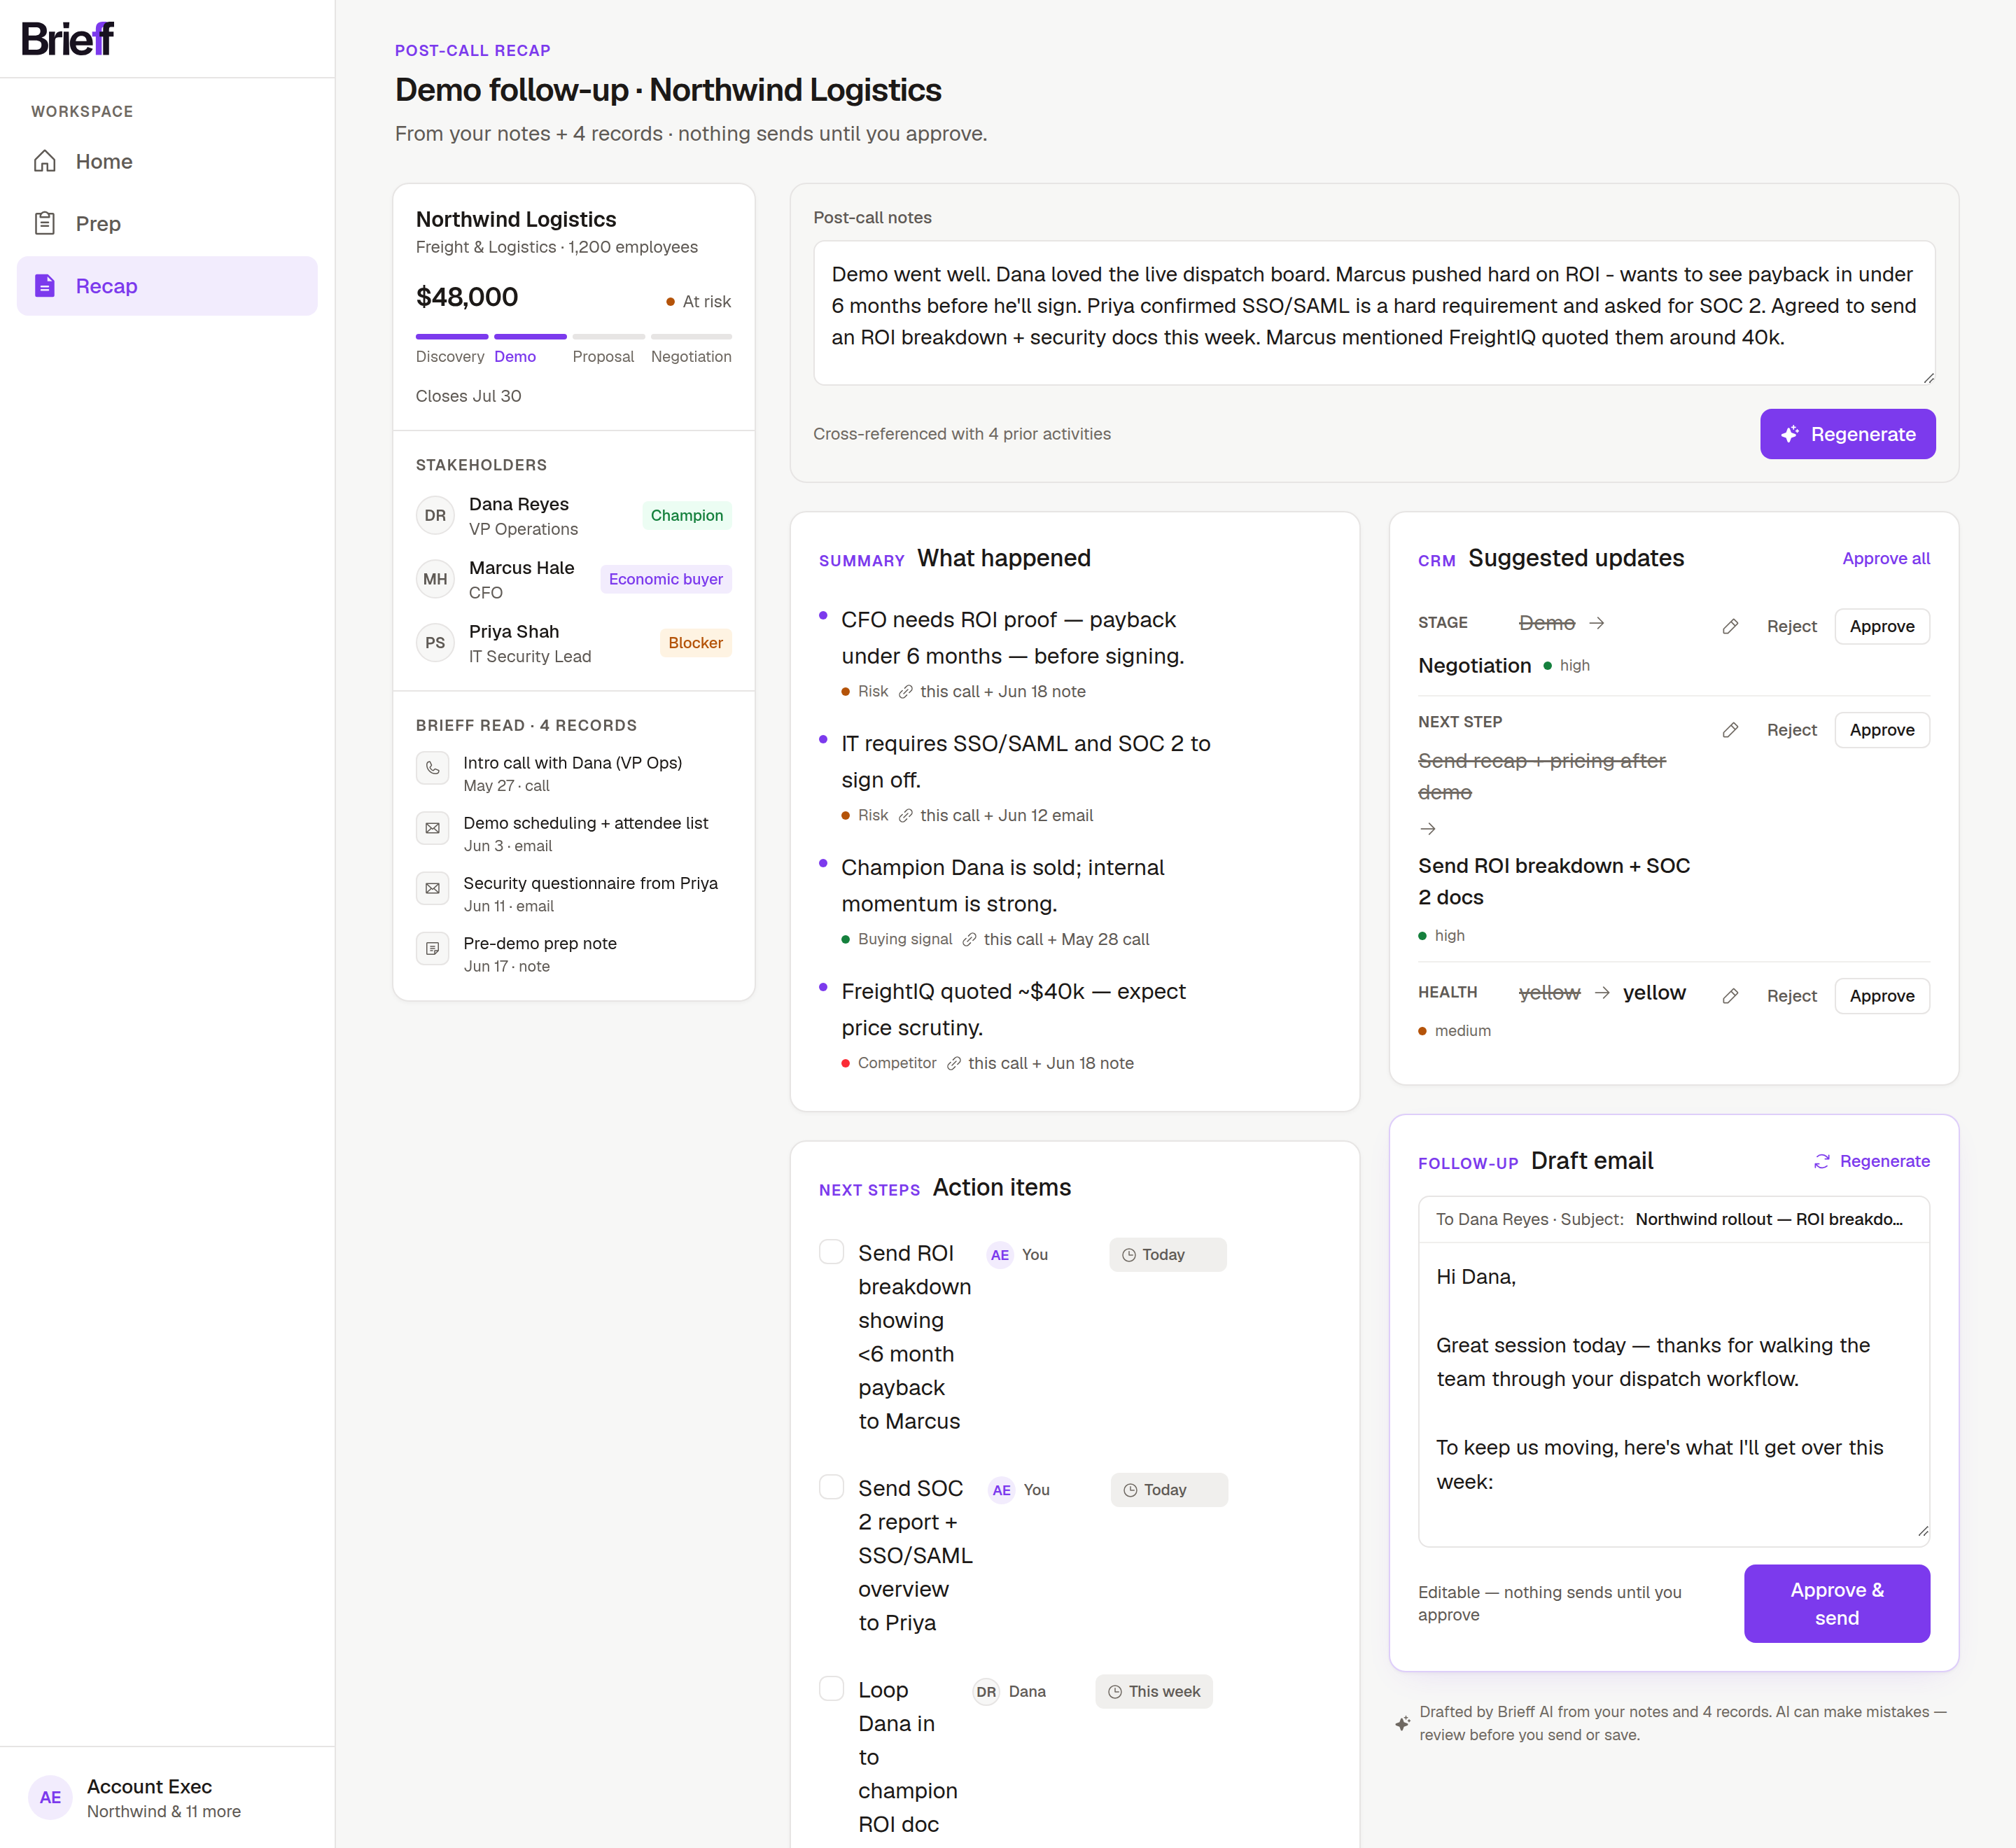Click Today due chip for Send ROI breakdown
The width and height of the screenshot is (2016, 1848).
1167,1254
